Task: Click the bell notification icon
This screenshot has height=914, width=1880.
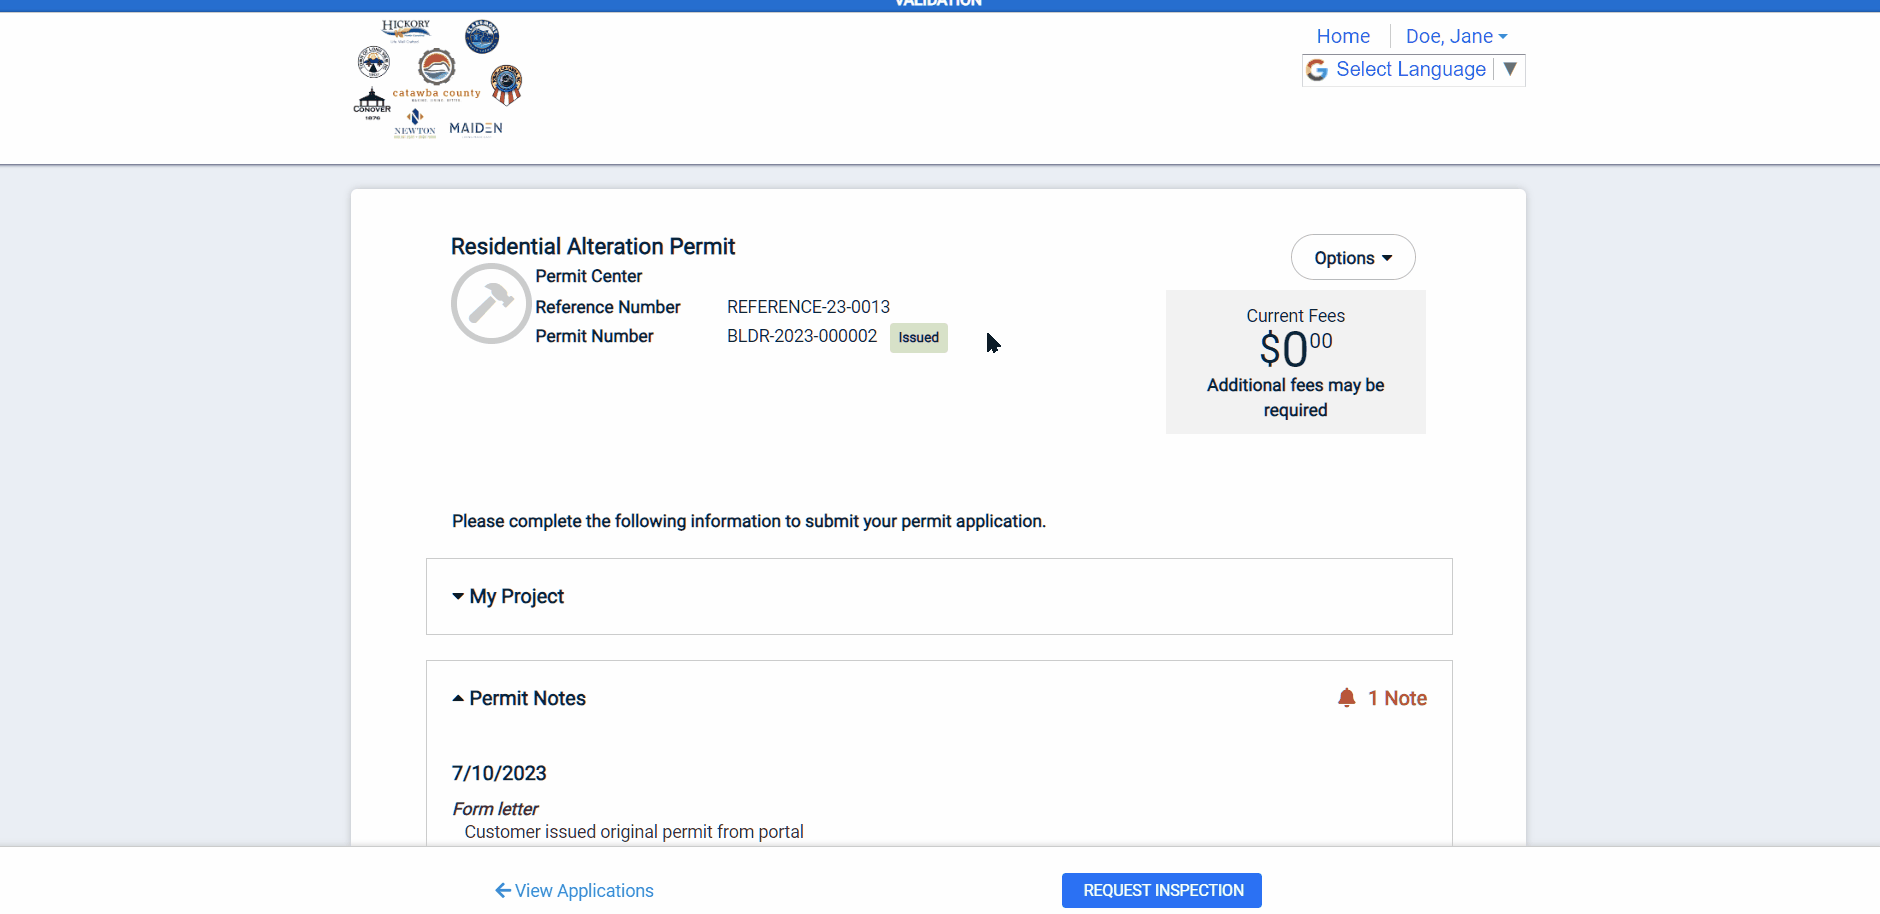Action: (1346, 698)
